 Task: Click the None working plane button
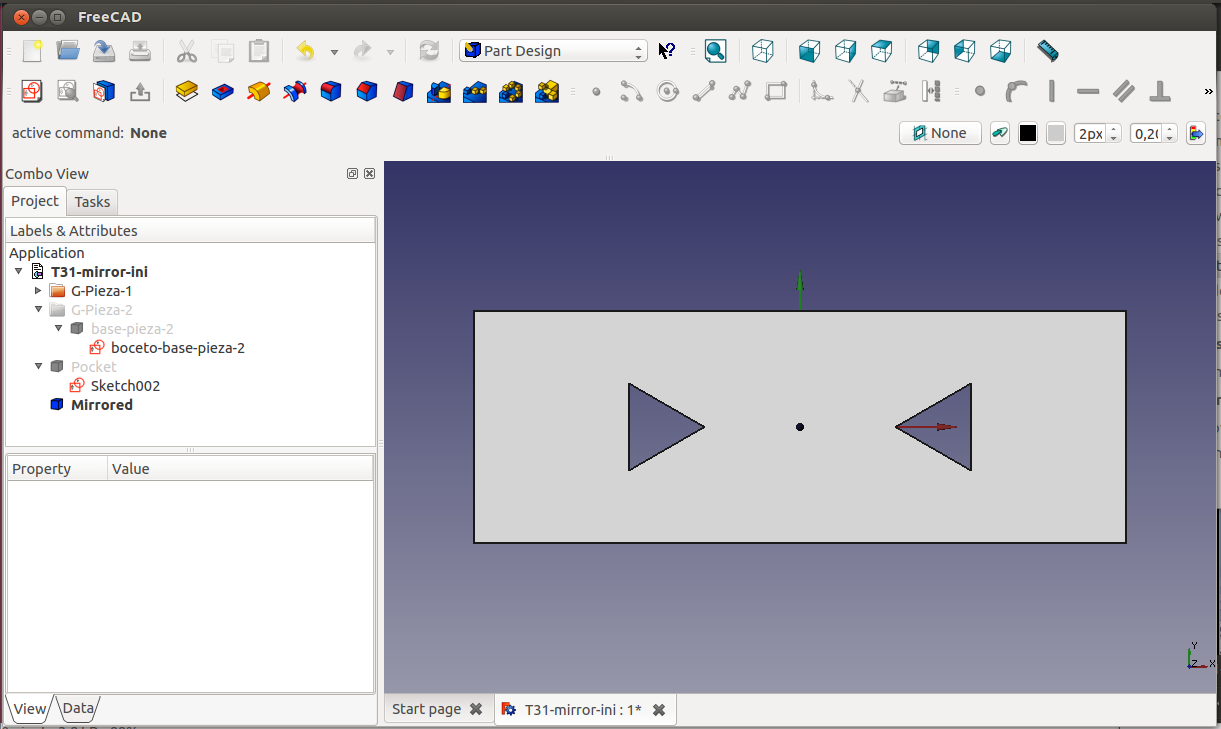[940, 133]
